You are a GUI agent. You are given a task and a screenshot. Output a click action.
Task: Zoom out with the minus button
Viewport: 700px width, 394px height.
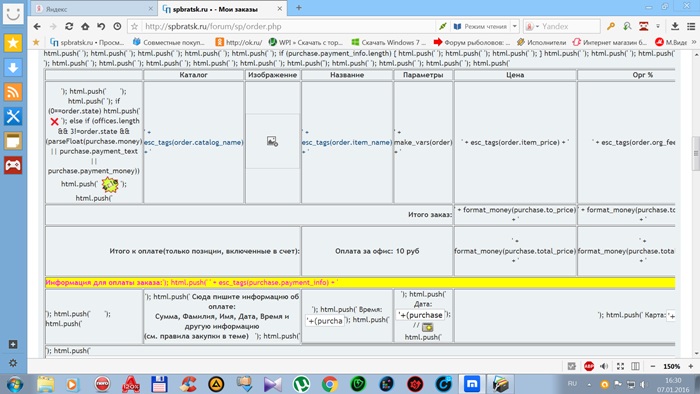pos(653,366)
